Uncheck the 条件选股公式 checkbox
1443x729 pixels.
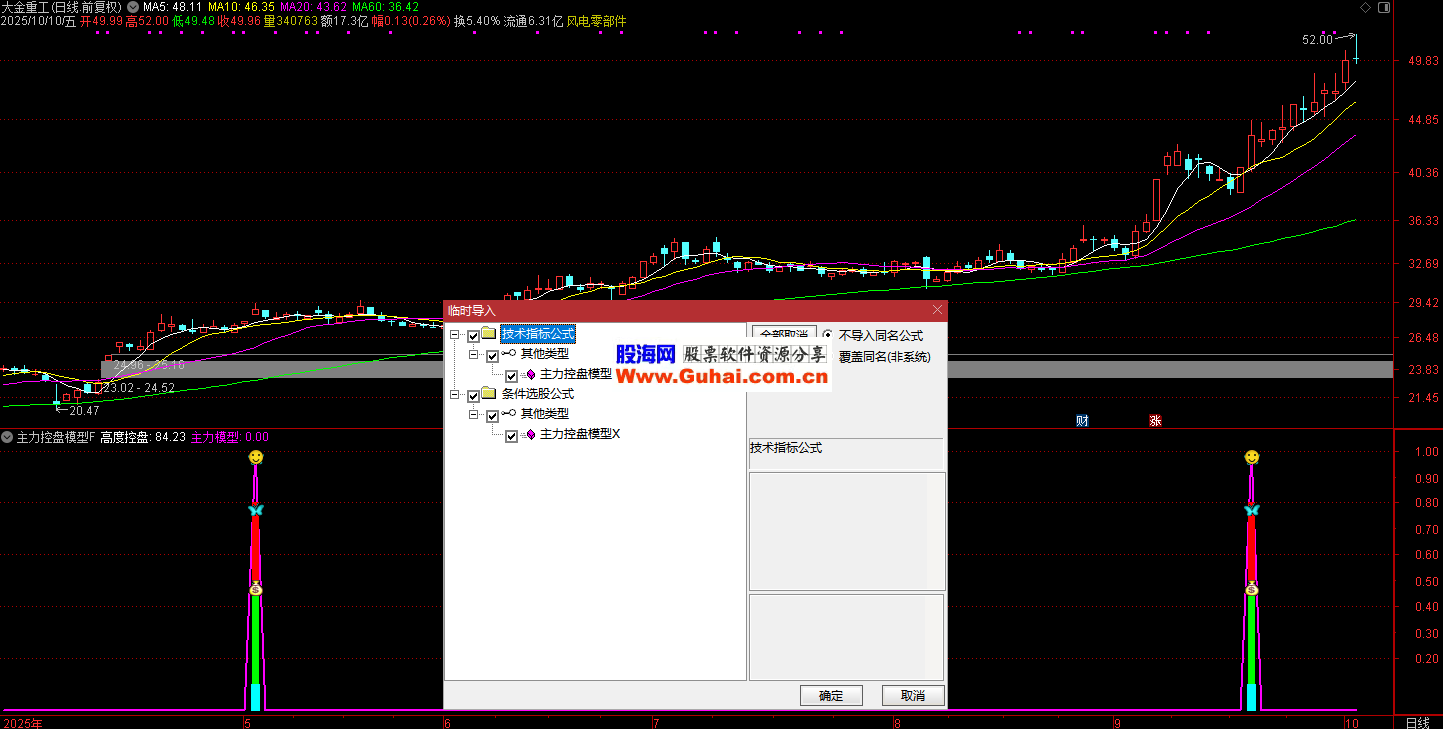click(x=473, y=396)
